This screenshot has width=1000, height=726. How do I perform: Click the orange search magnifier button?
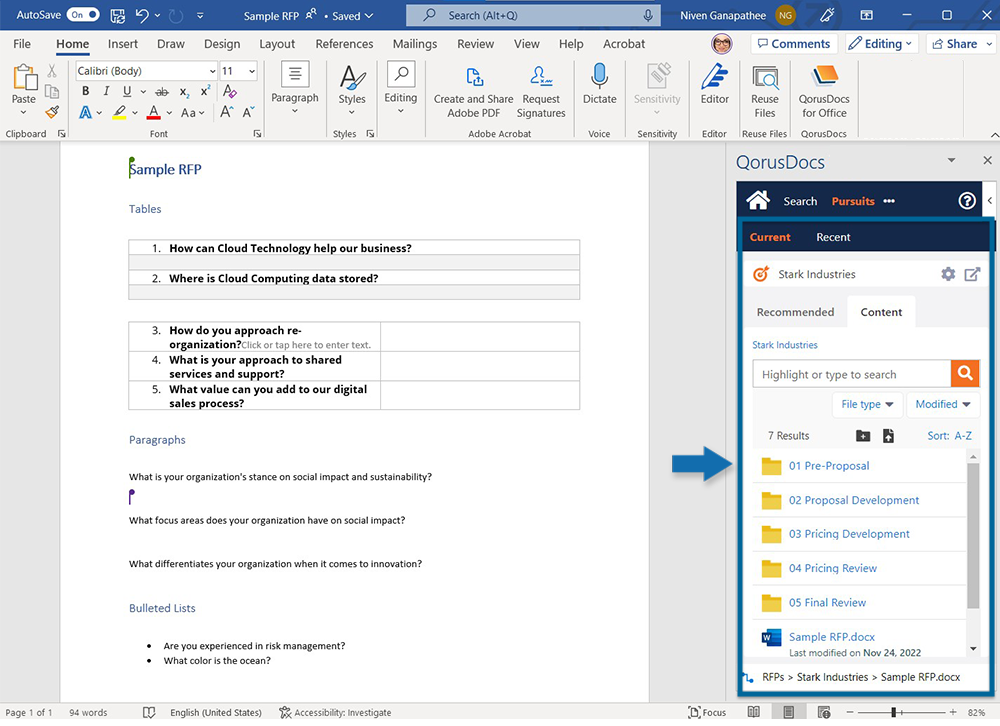click(x=965, y=374)
